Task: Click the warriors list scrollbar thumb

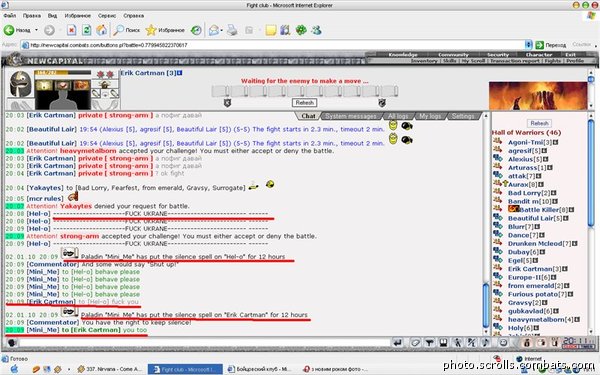Action: coord(591,173)
